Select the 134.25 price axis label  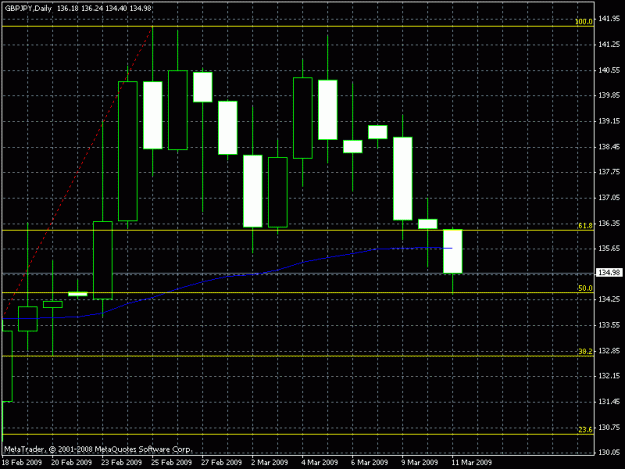pyautogui.click(x=609, y=299)
